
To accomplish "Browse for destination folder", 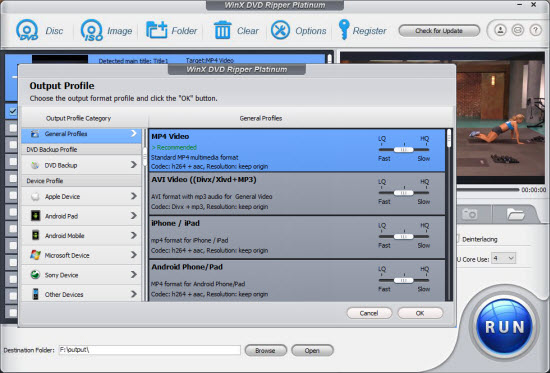I will [x=266, y=350].
